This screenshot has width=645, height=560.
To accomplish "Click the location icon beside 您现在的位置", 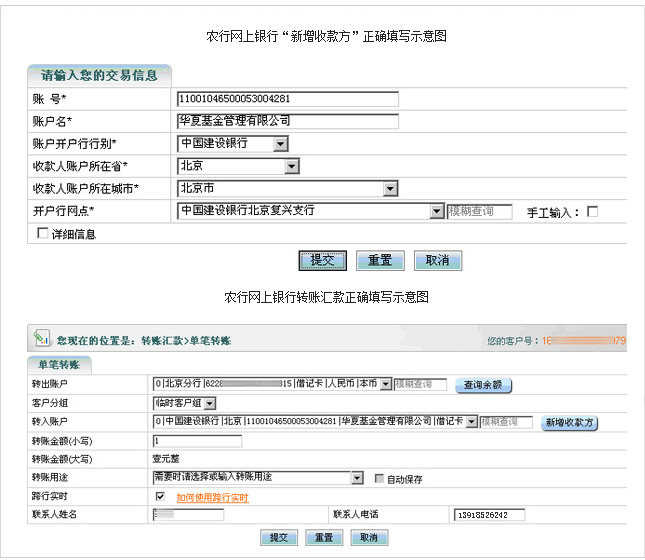I will 42,338.
